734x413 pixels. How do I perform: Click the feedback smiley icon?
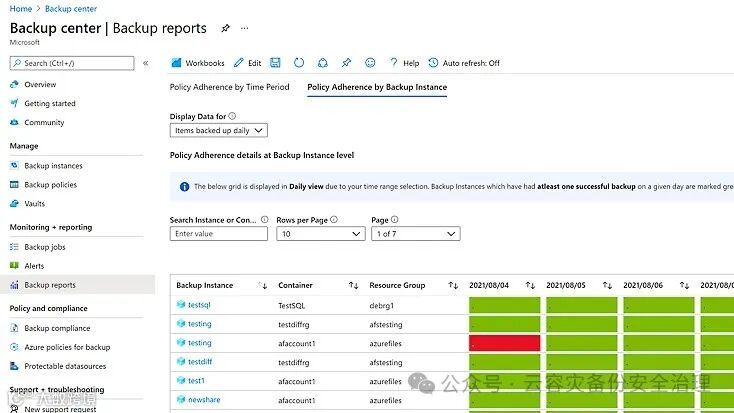pos(370,63)
